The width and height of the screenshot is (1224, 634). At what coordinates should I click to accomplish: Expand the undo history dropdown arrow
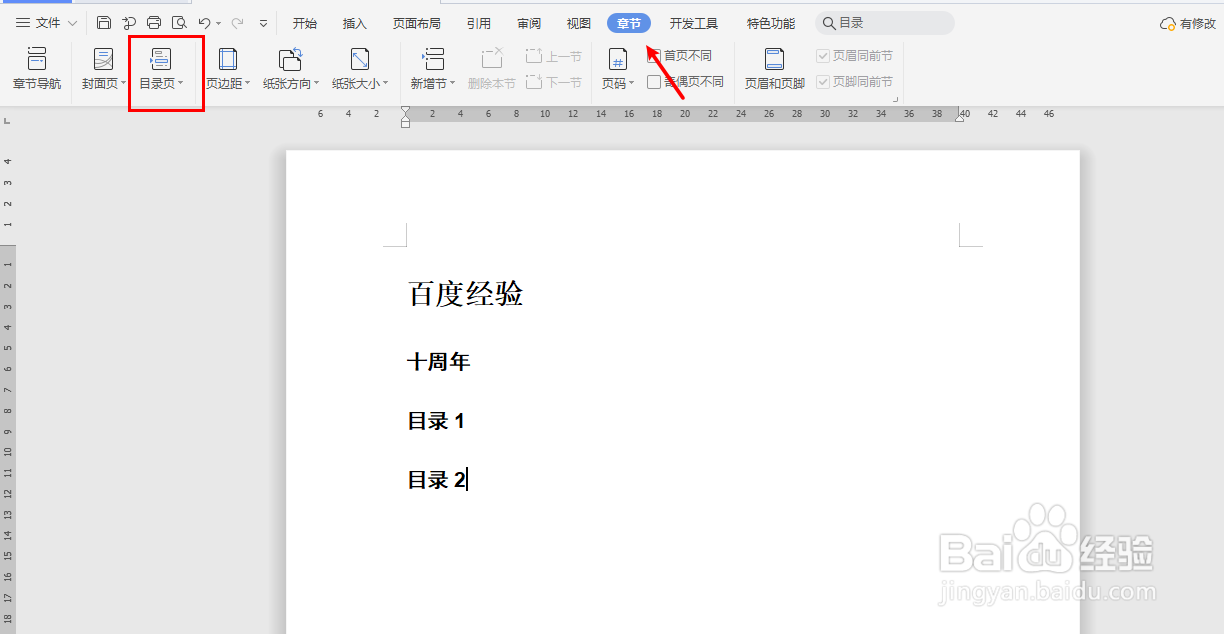tap(219, 23)
